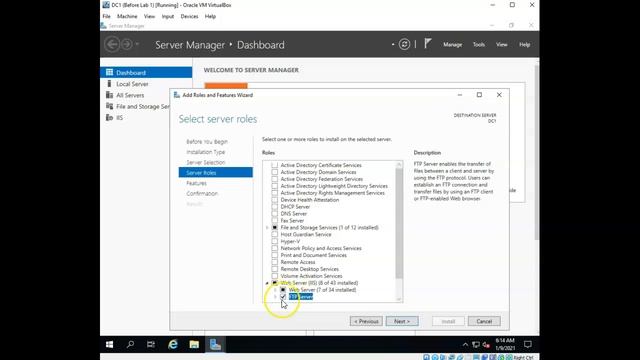Open the Action Center notifications
This screenshot has height=360, width=640.
(527, 344)
